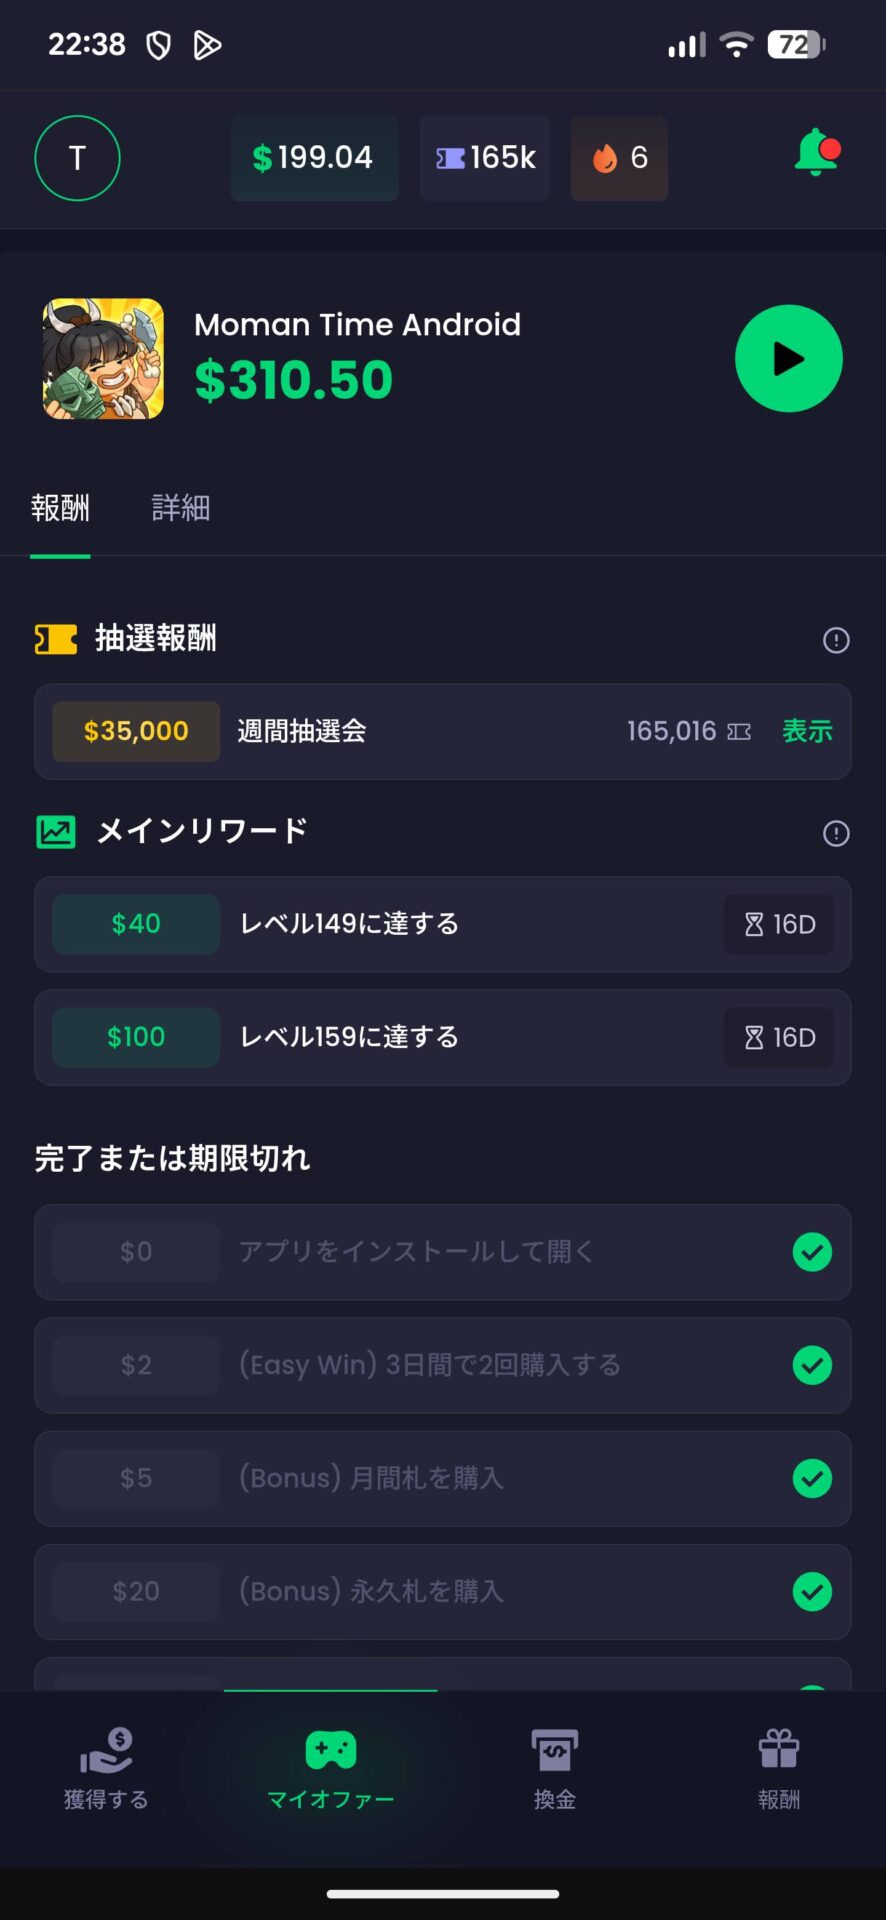Screen dimensions: 886x1920
Task: Show info for 抽選報酬 section
Action: click(x=836, y=640)
